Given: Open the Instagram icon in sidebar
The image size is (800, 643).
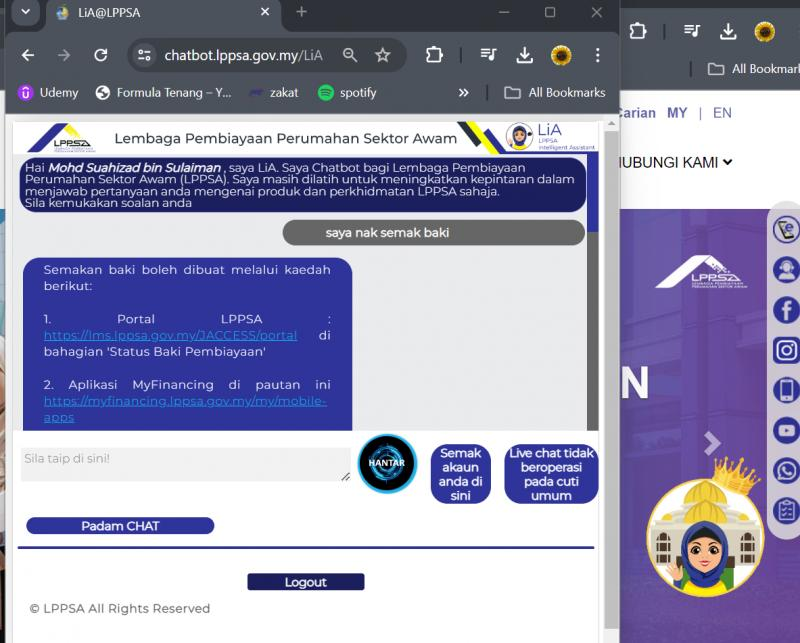Looking at the screenshot, I should click(786, 350).
